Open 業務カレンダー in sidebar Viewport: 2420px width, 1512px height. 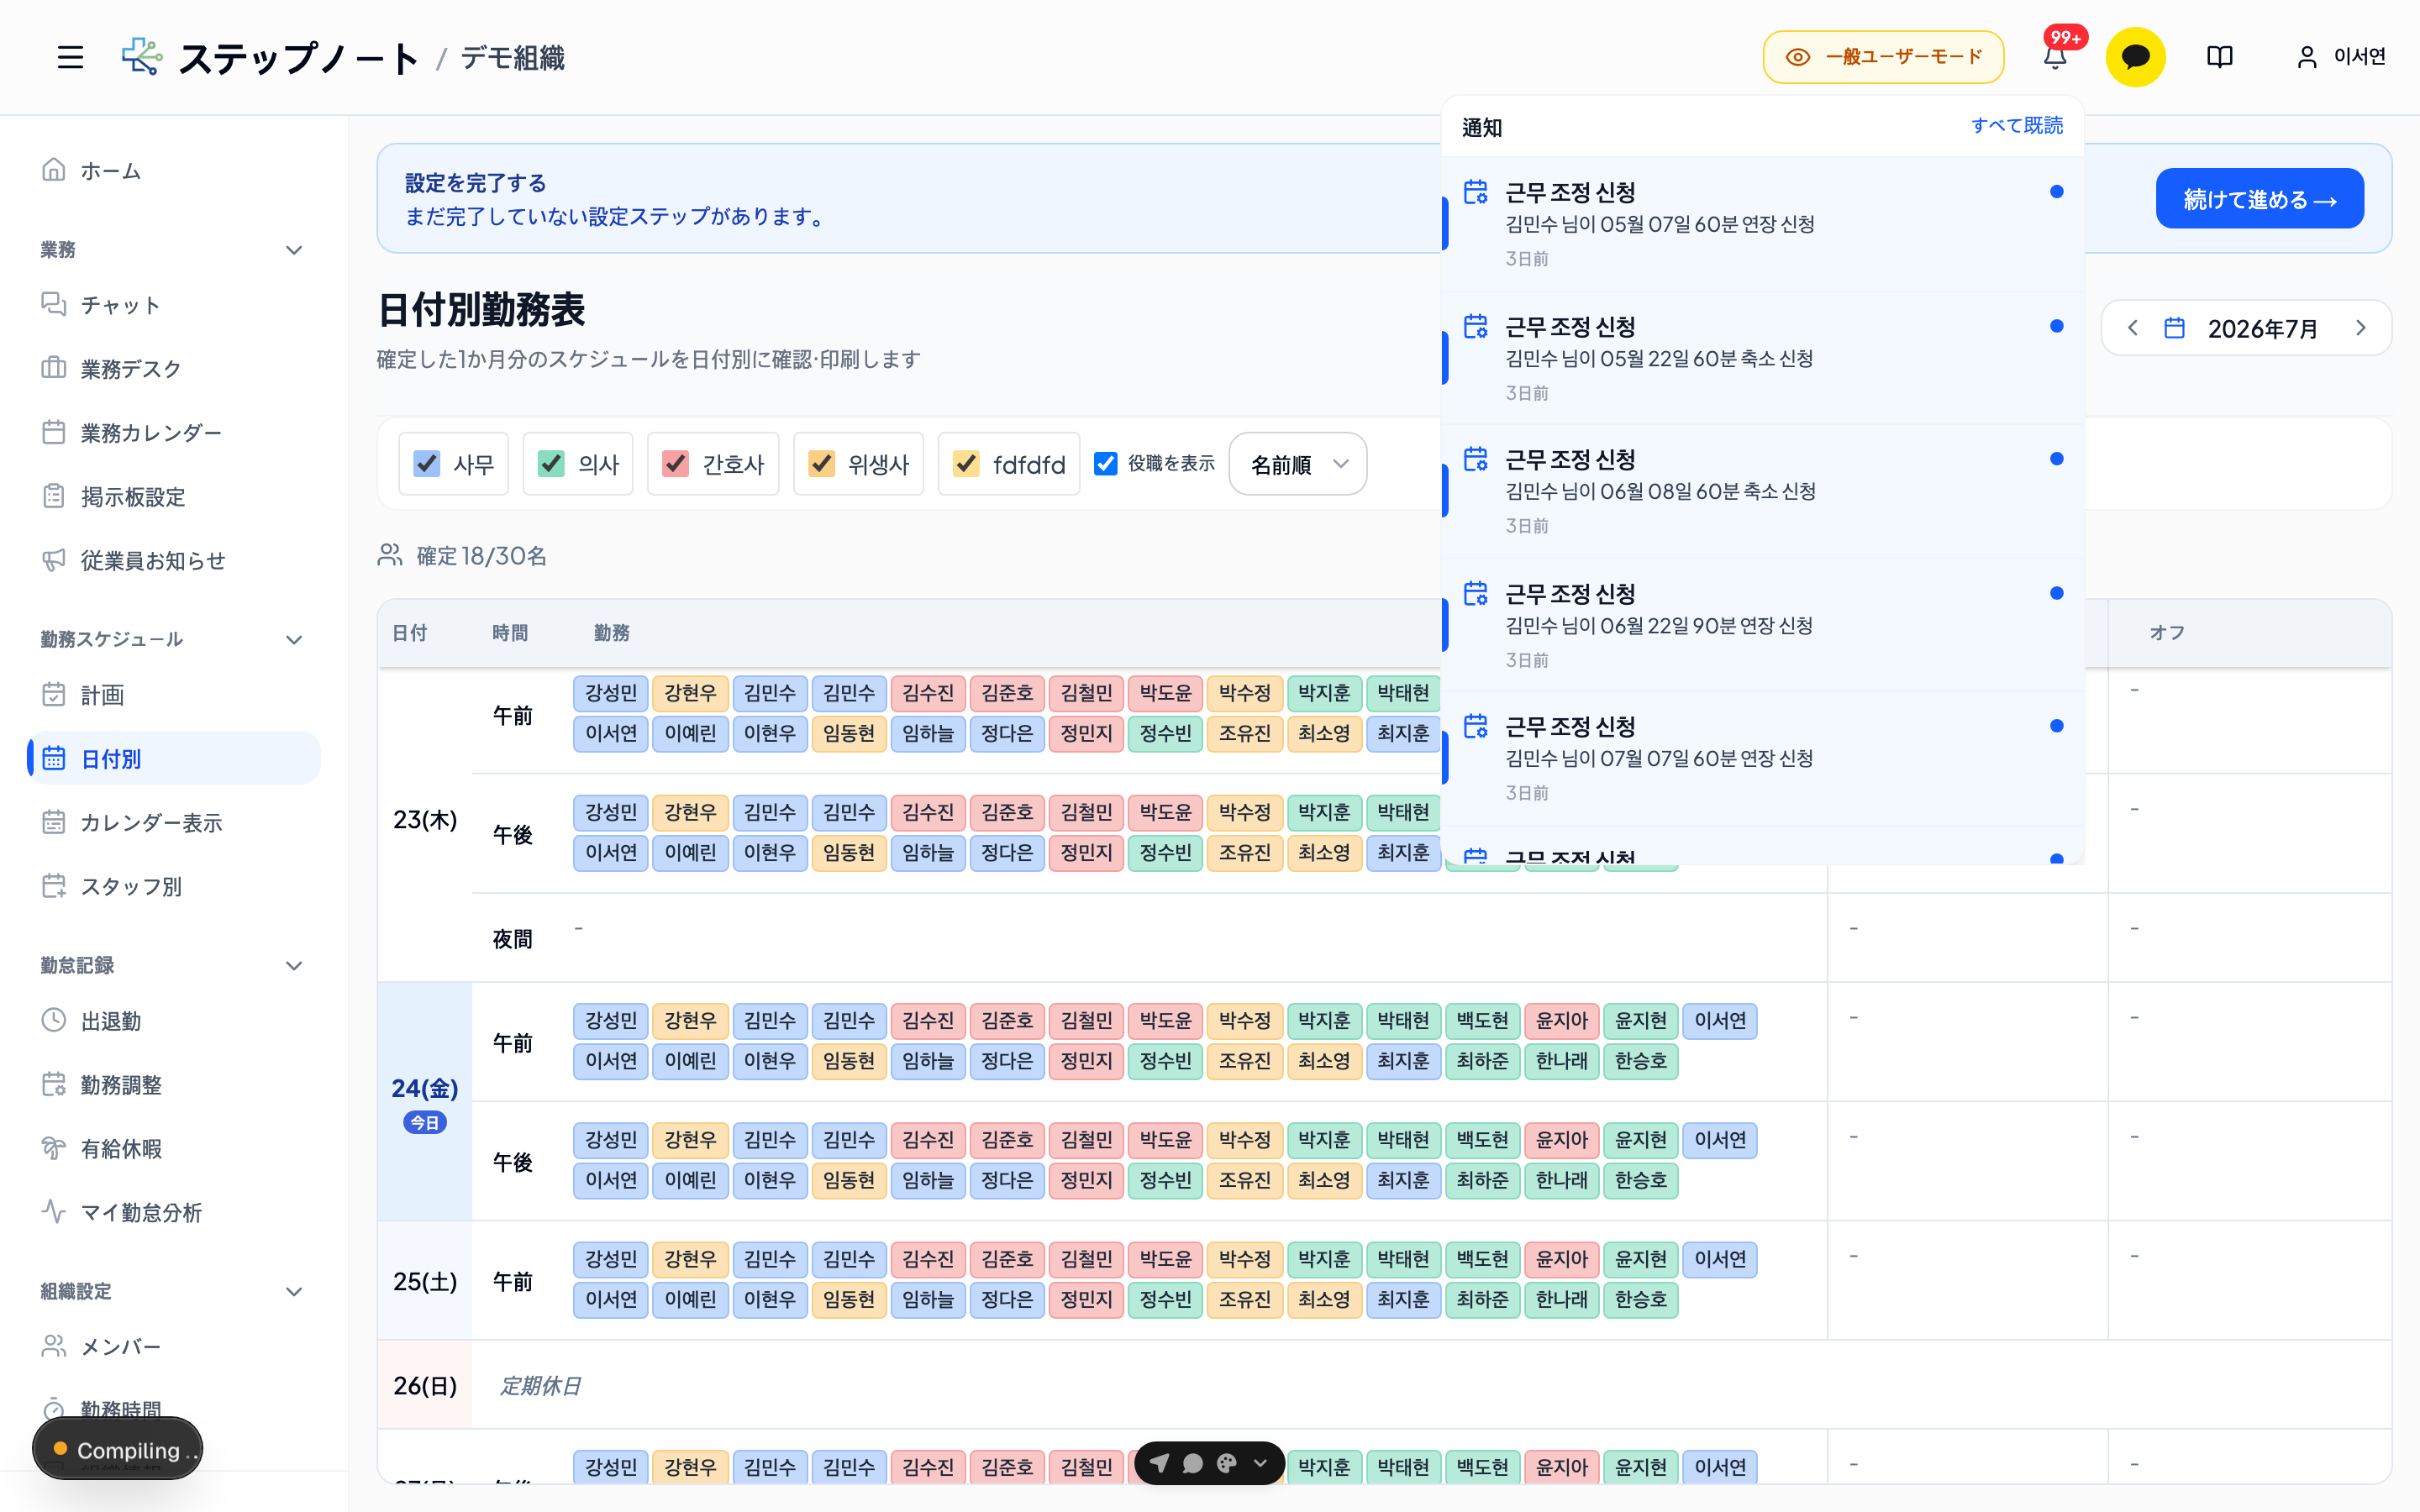pos(172,433)
